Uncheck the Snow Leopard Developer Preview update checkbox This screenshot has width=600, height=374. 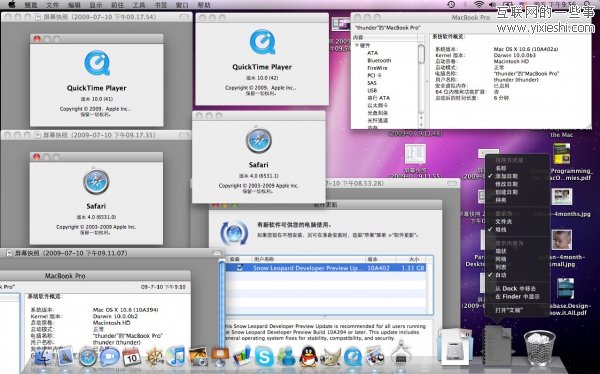(x=240, y=268)
